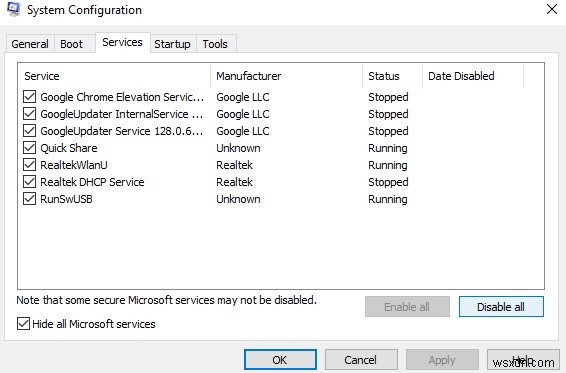Viewport: 566px width, 373px height.
Task: Click the Apply button
Action: [x=442, y=360]
